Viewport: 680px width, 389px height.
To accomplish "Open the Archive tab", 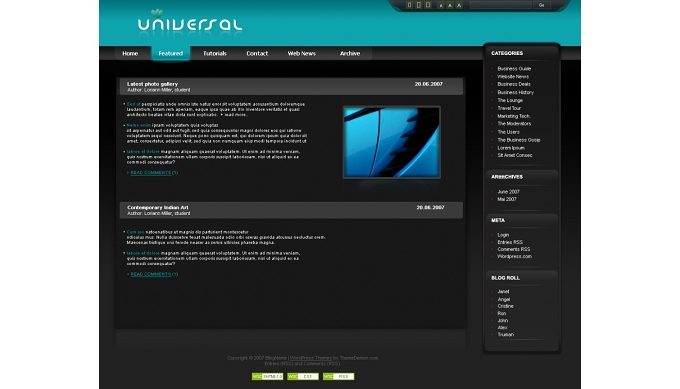I will [x=350, y=53].
